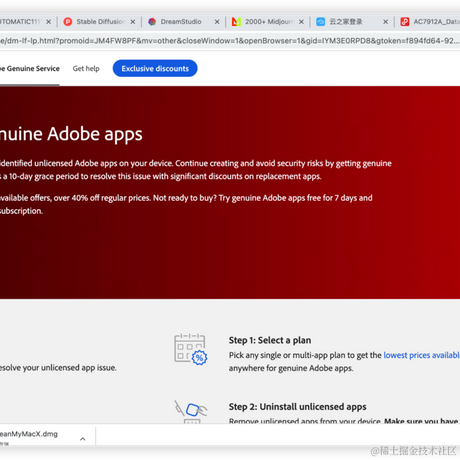The image size is (460, 460).
Task: Switch to the 云之家登录 browser tab
Action: click(352, 22)
